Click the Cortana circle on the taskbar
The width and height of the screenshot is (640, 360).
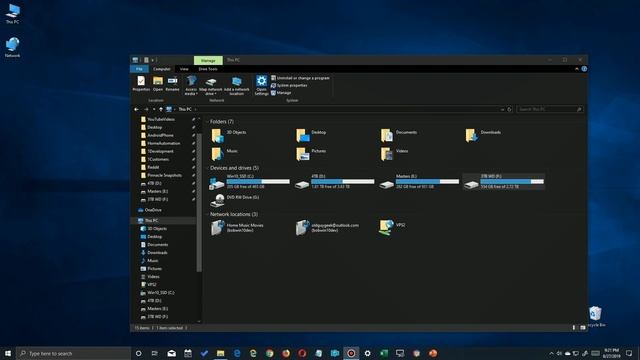[138, 353]
